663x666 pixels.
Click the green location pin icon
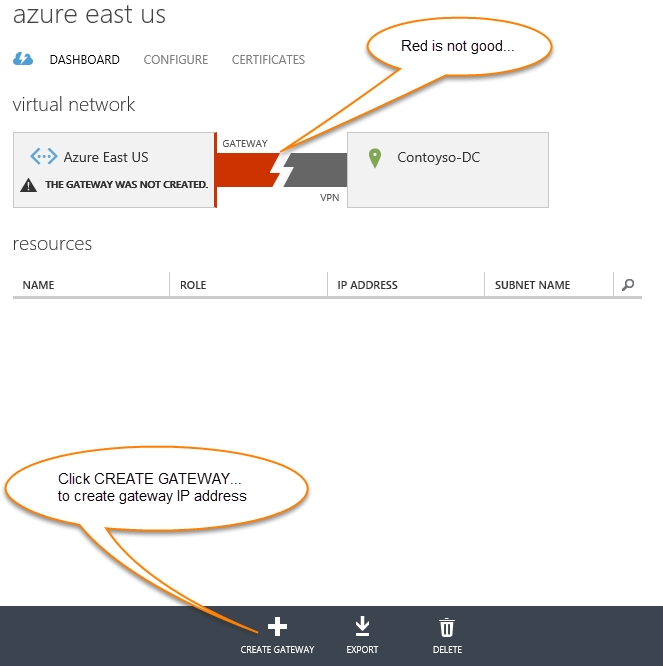point(375,158)
